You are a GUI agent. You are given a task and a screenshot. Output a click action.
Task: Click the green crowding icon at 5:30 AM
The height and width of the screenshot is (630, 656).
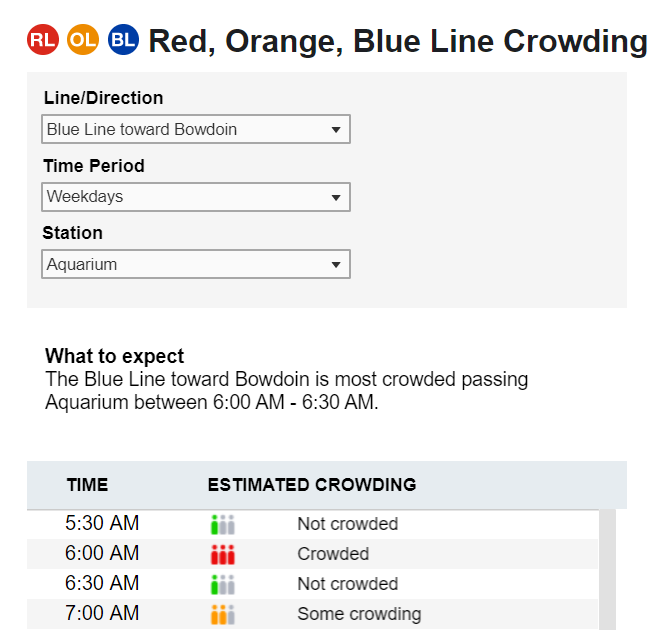223,524
